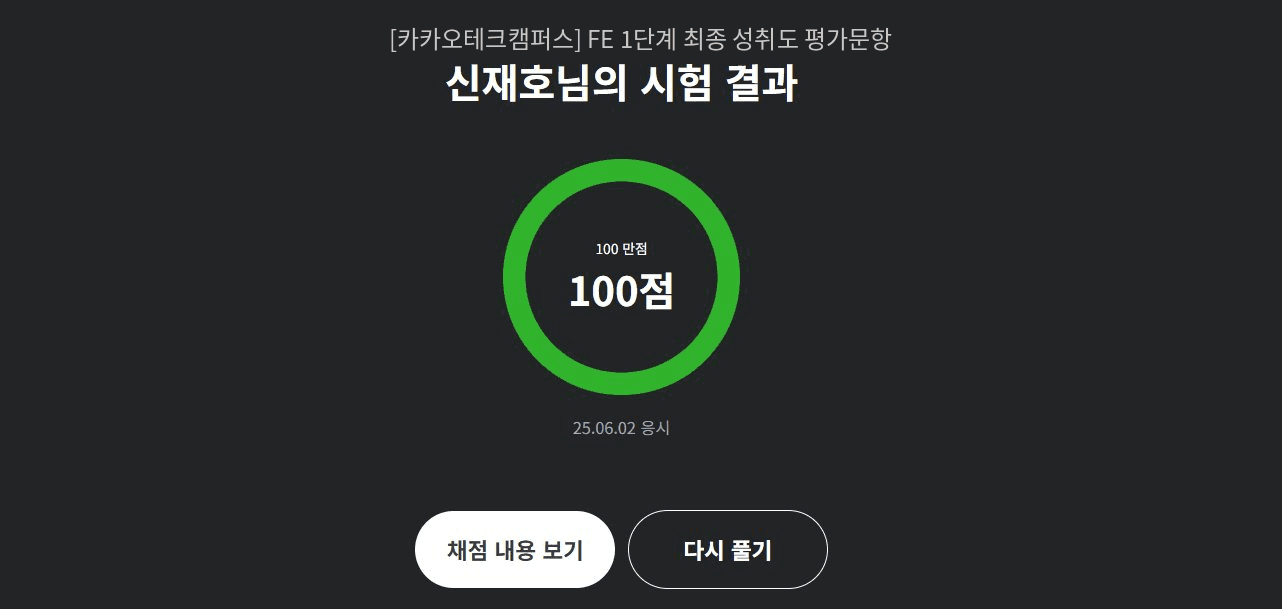1282x609 pixels.
Task: Click the small 100 만점 label
Action: click(621, 249)
